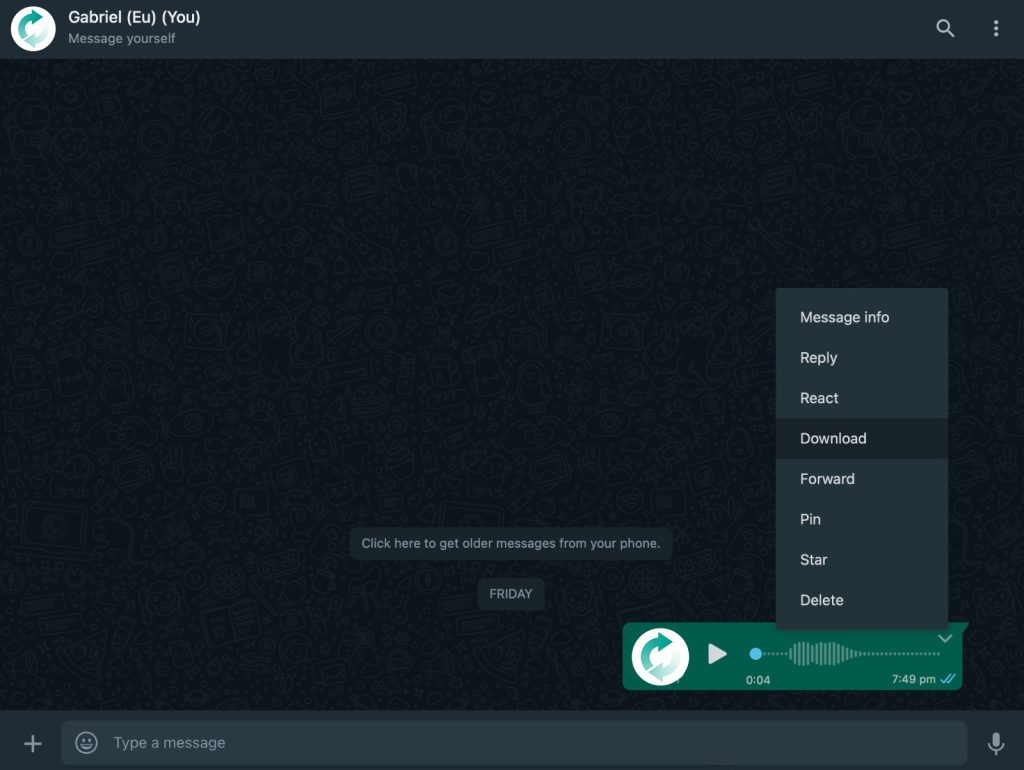Click the voice message waveform
Screen dimensions: 1024x770
coord(850,654)
